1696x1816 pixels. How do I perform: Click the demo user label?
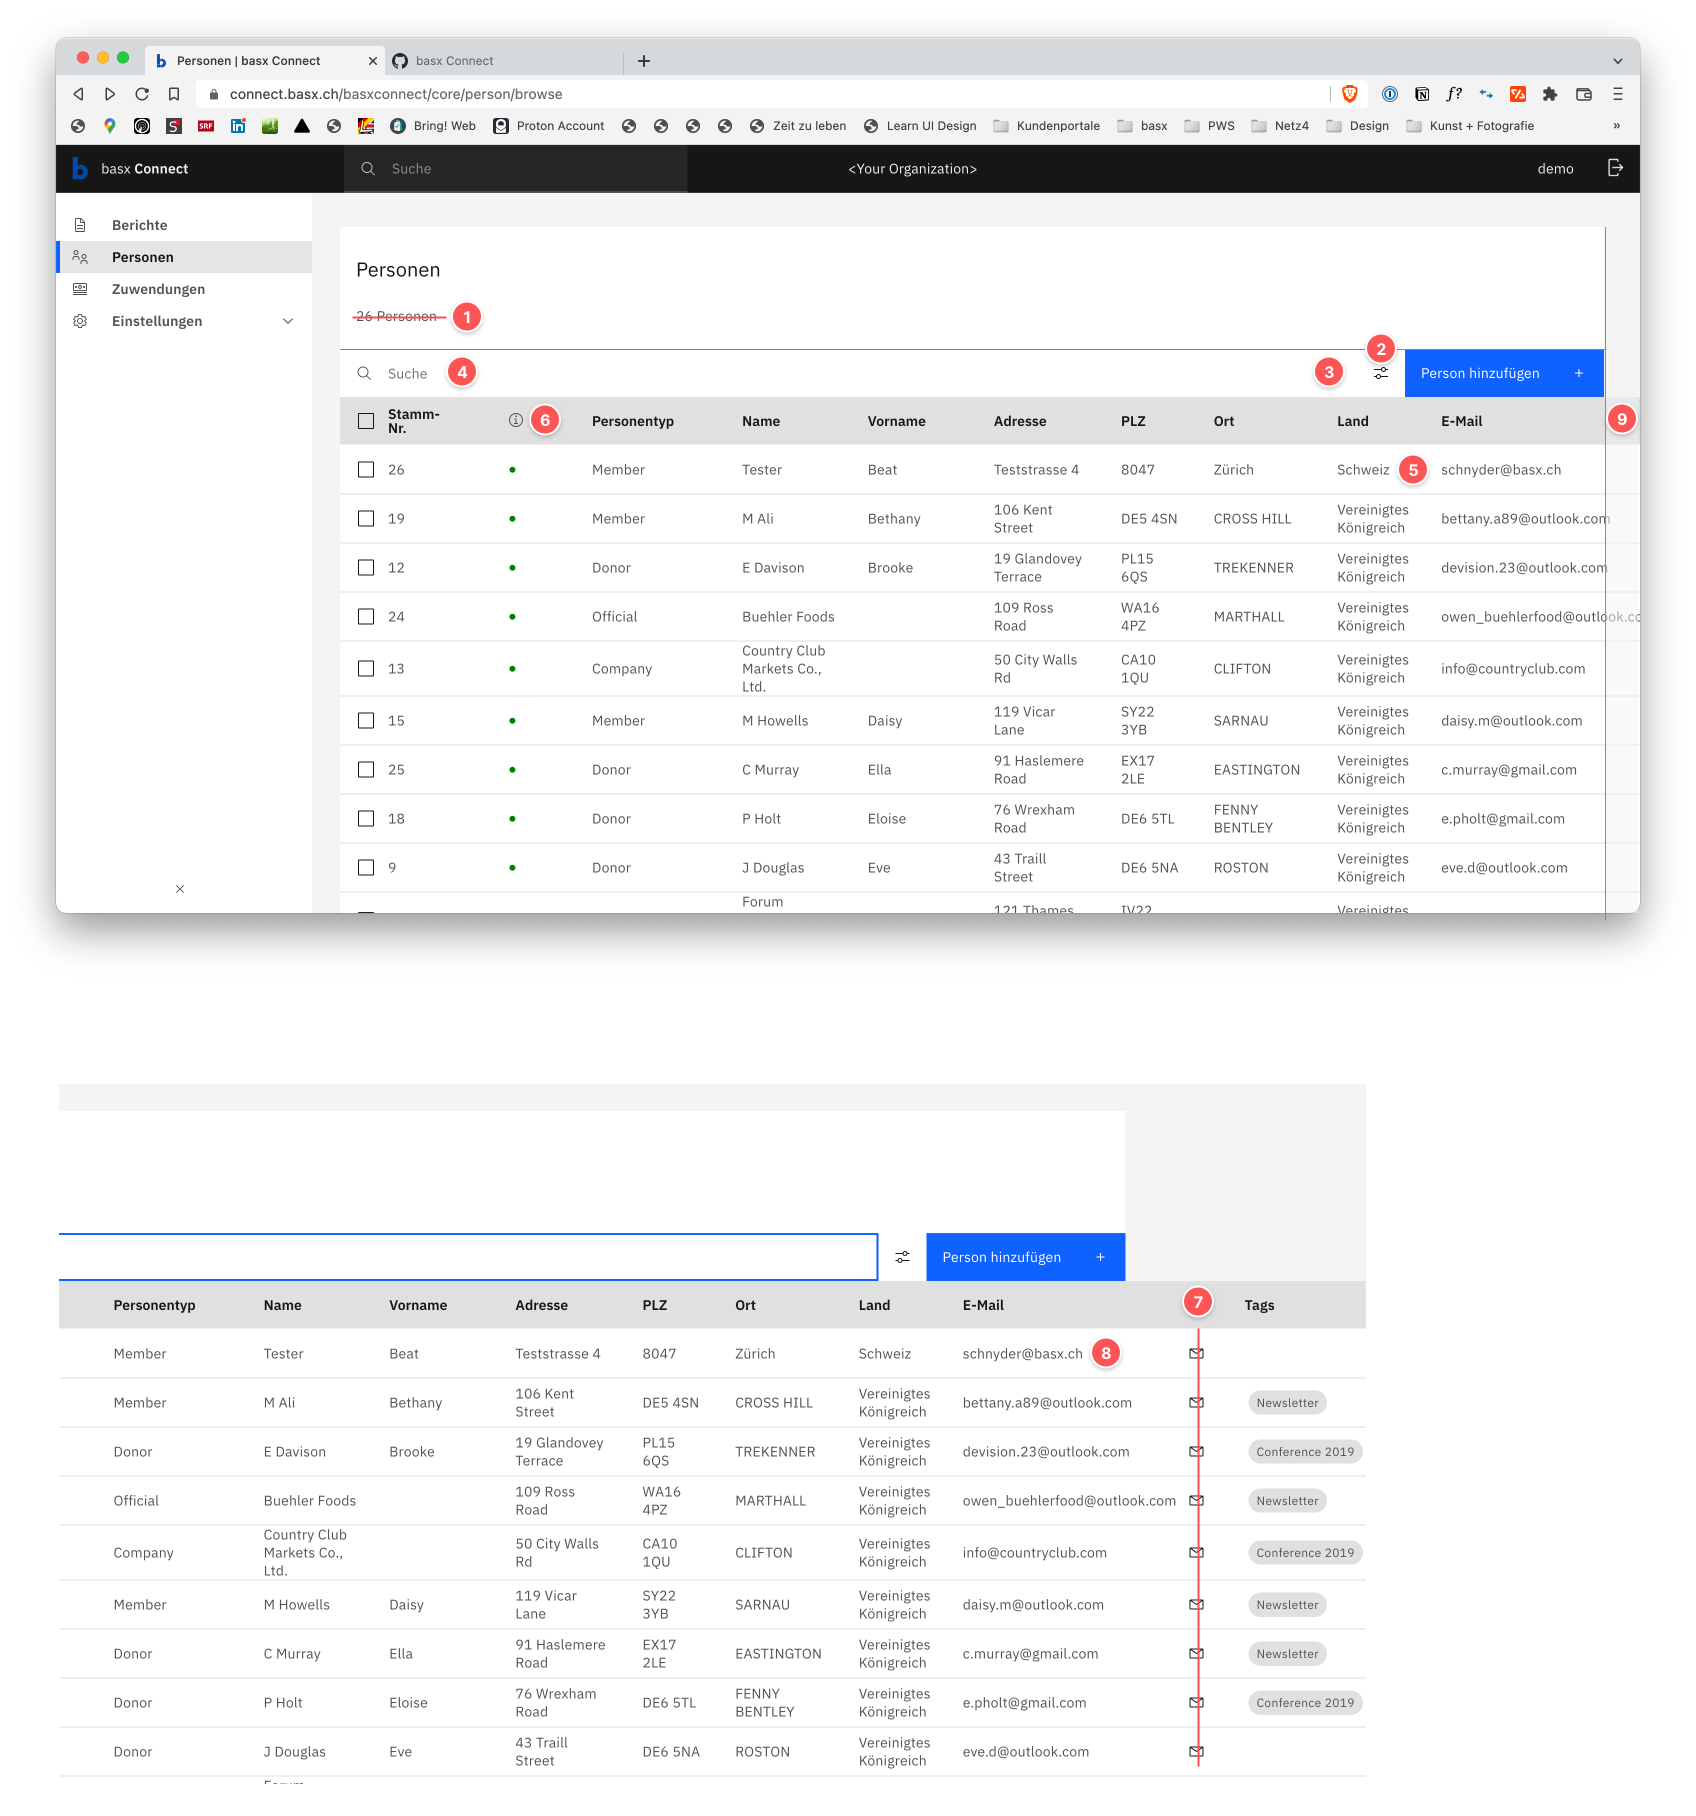(1555, 169)
